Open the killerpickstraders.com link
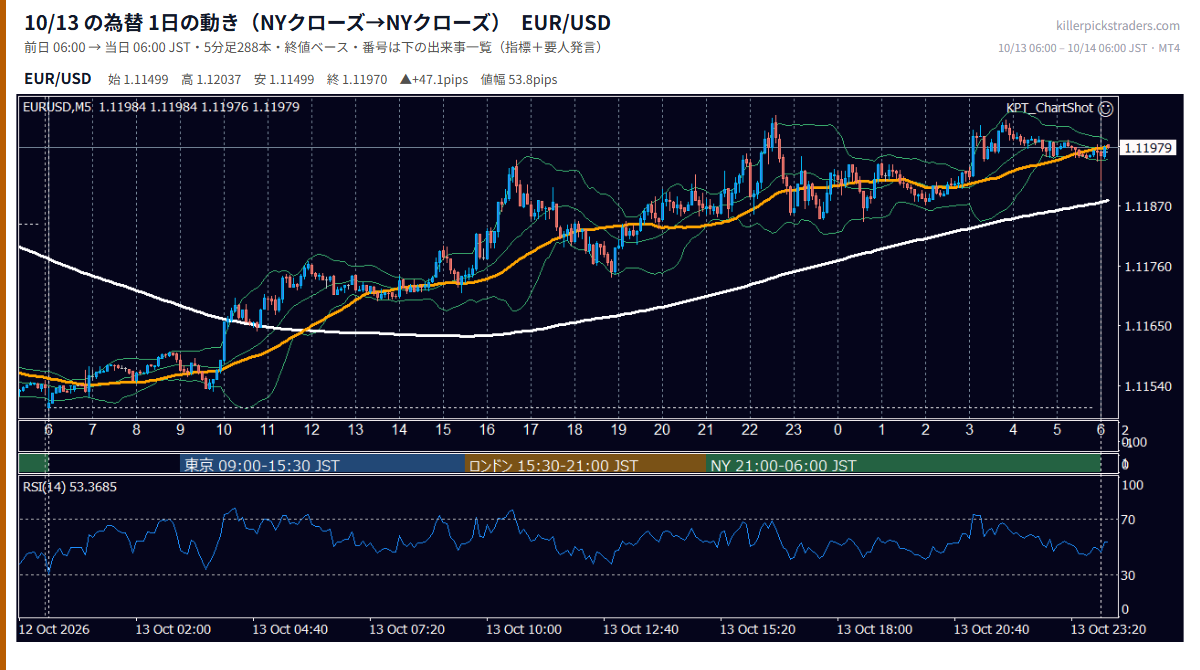Screen dimensions: 1200x670 [1117, 26]
